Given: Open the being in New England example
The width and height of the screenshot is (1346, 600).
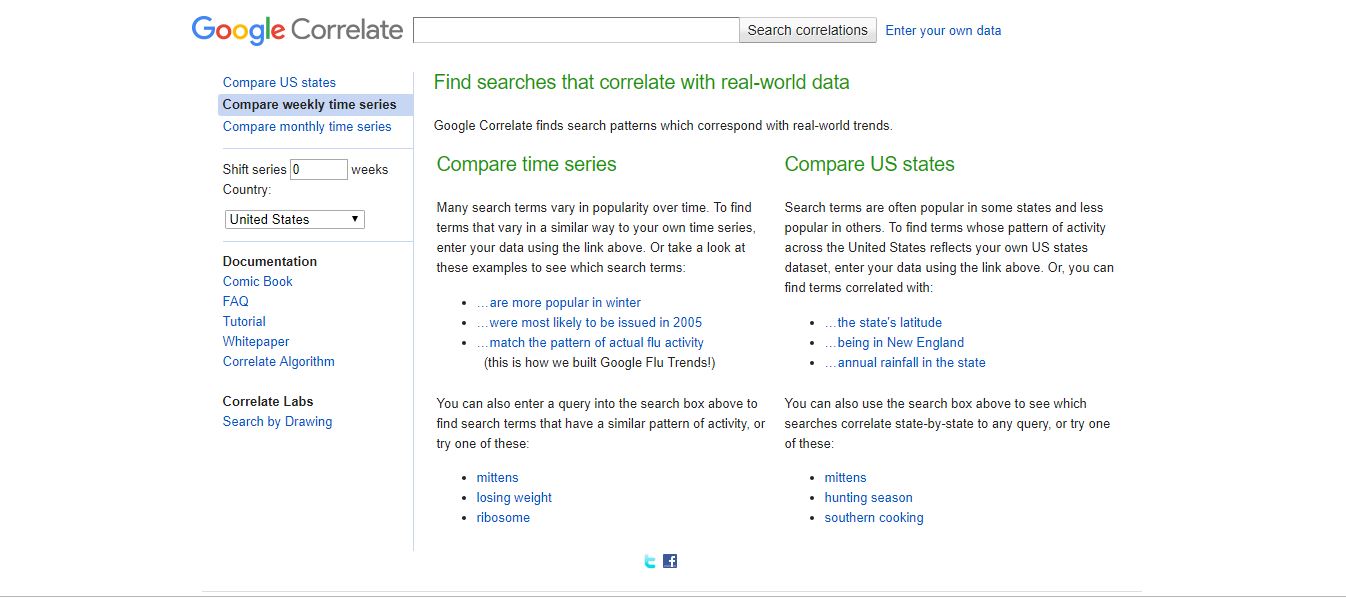Looking at the screenshot, I should pos(894,342).
